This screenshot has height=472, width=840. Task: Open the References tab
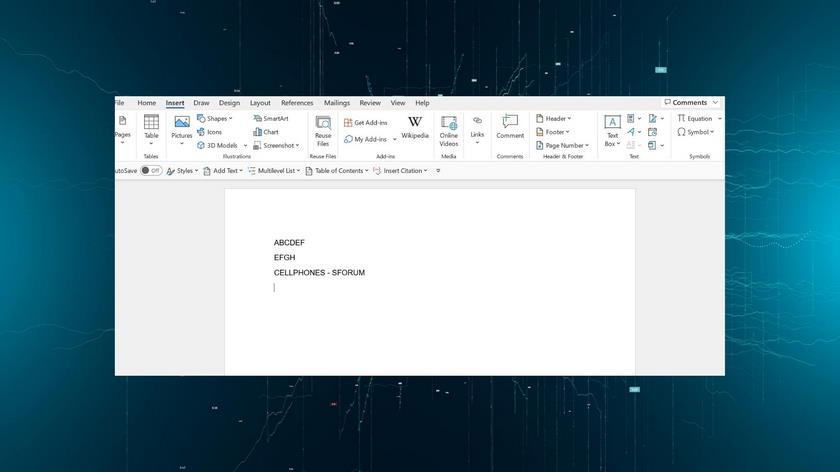pyautogui.click(x=297, y=102)
